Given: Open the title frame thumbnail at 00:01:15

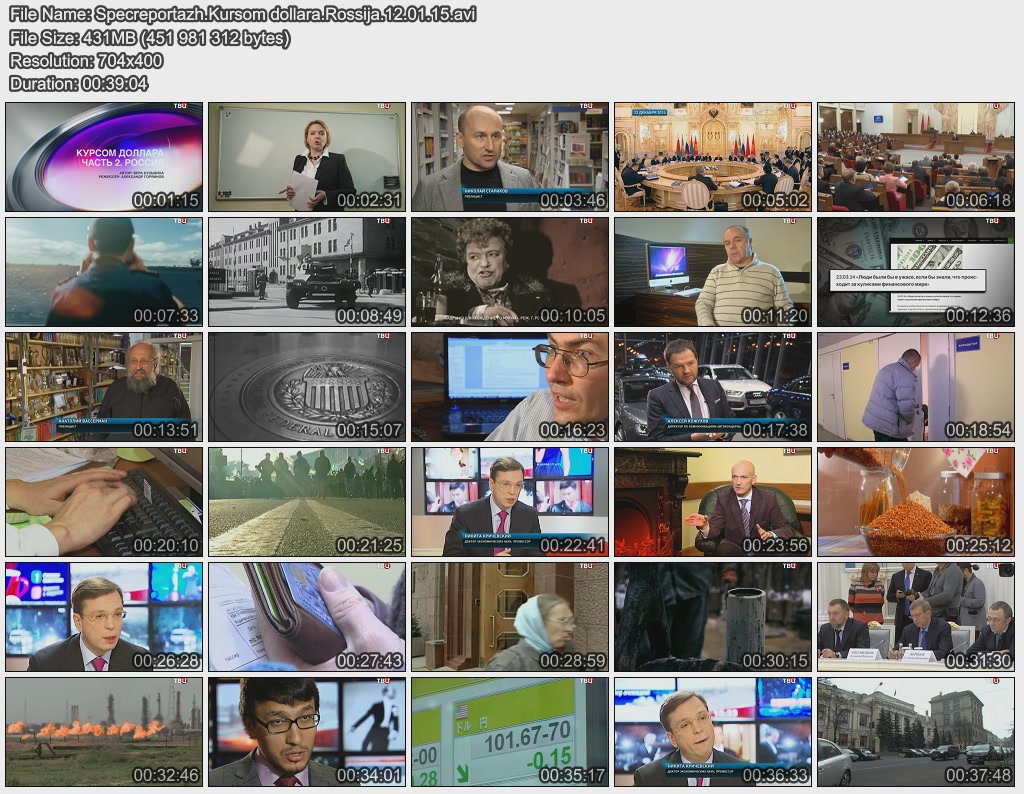Looking at the screenshot, I should pos(104,156).
